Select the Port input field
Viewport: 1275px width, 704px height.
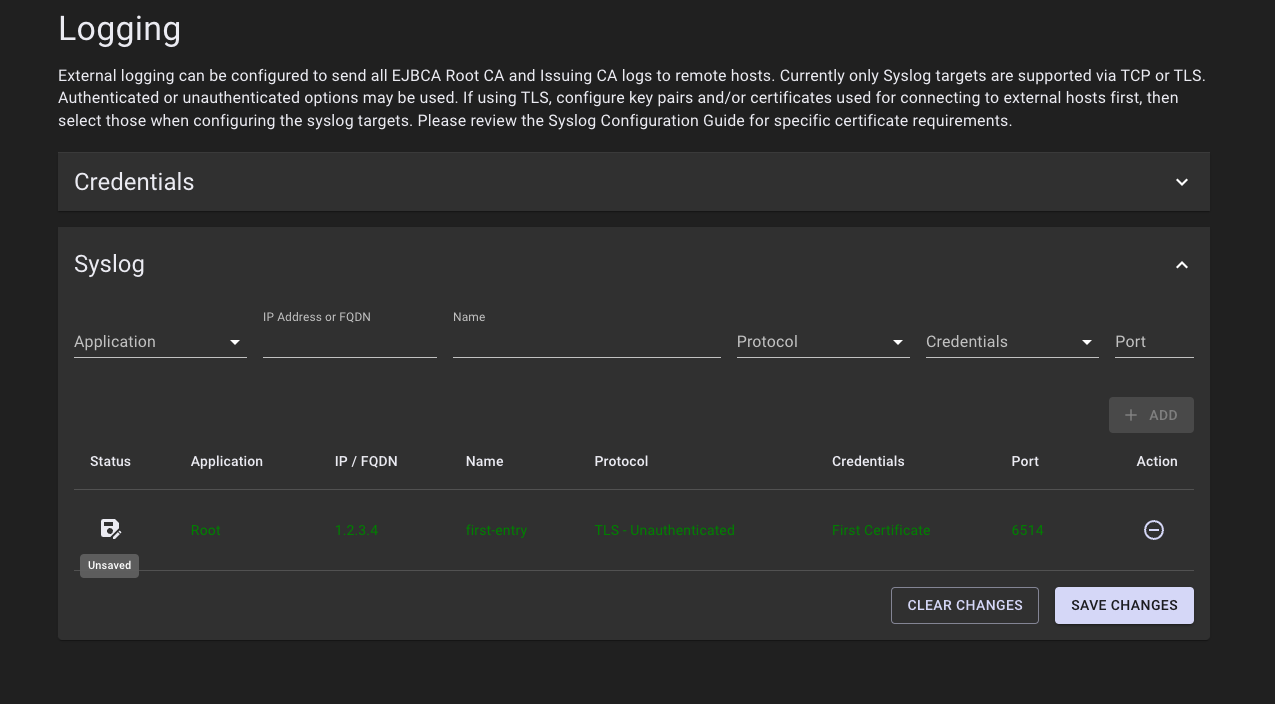click(x=1153, y=342)
